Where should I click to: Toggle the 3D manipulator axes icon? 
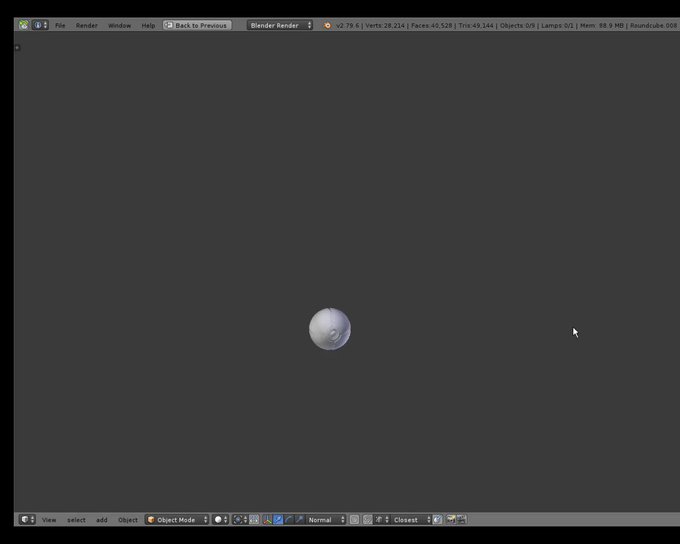[x=267, y=520]
